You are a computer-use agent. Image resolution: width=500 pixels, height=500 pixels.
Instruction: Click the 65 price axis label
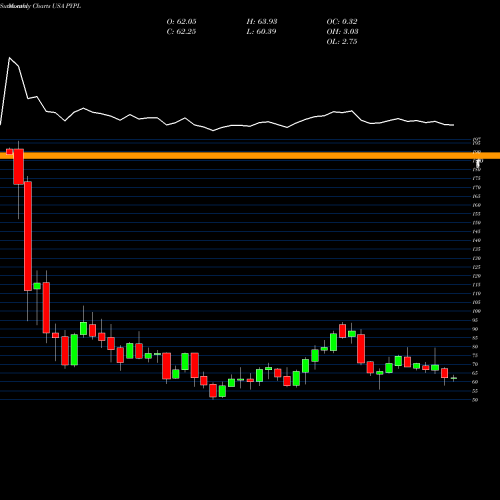pos(475,373)
